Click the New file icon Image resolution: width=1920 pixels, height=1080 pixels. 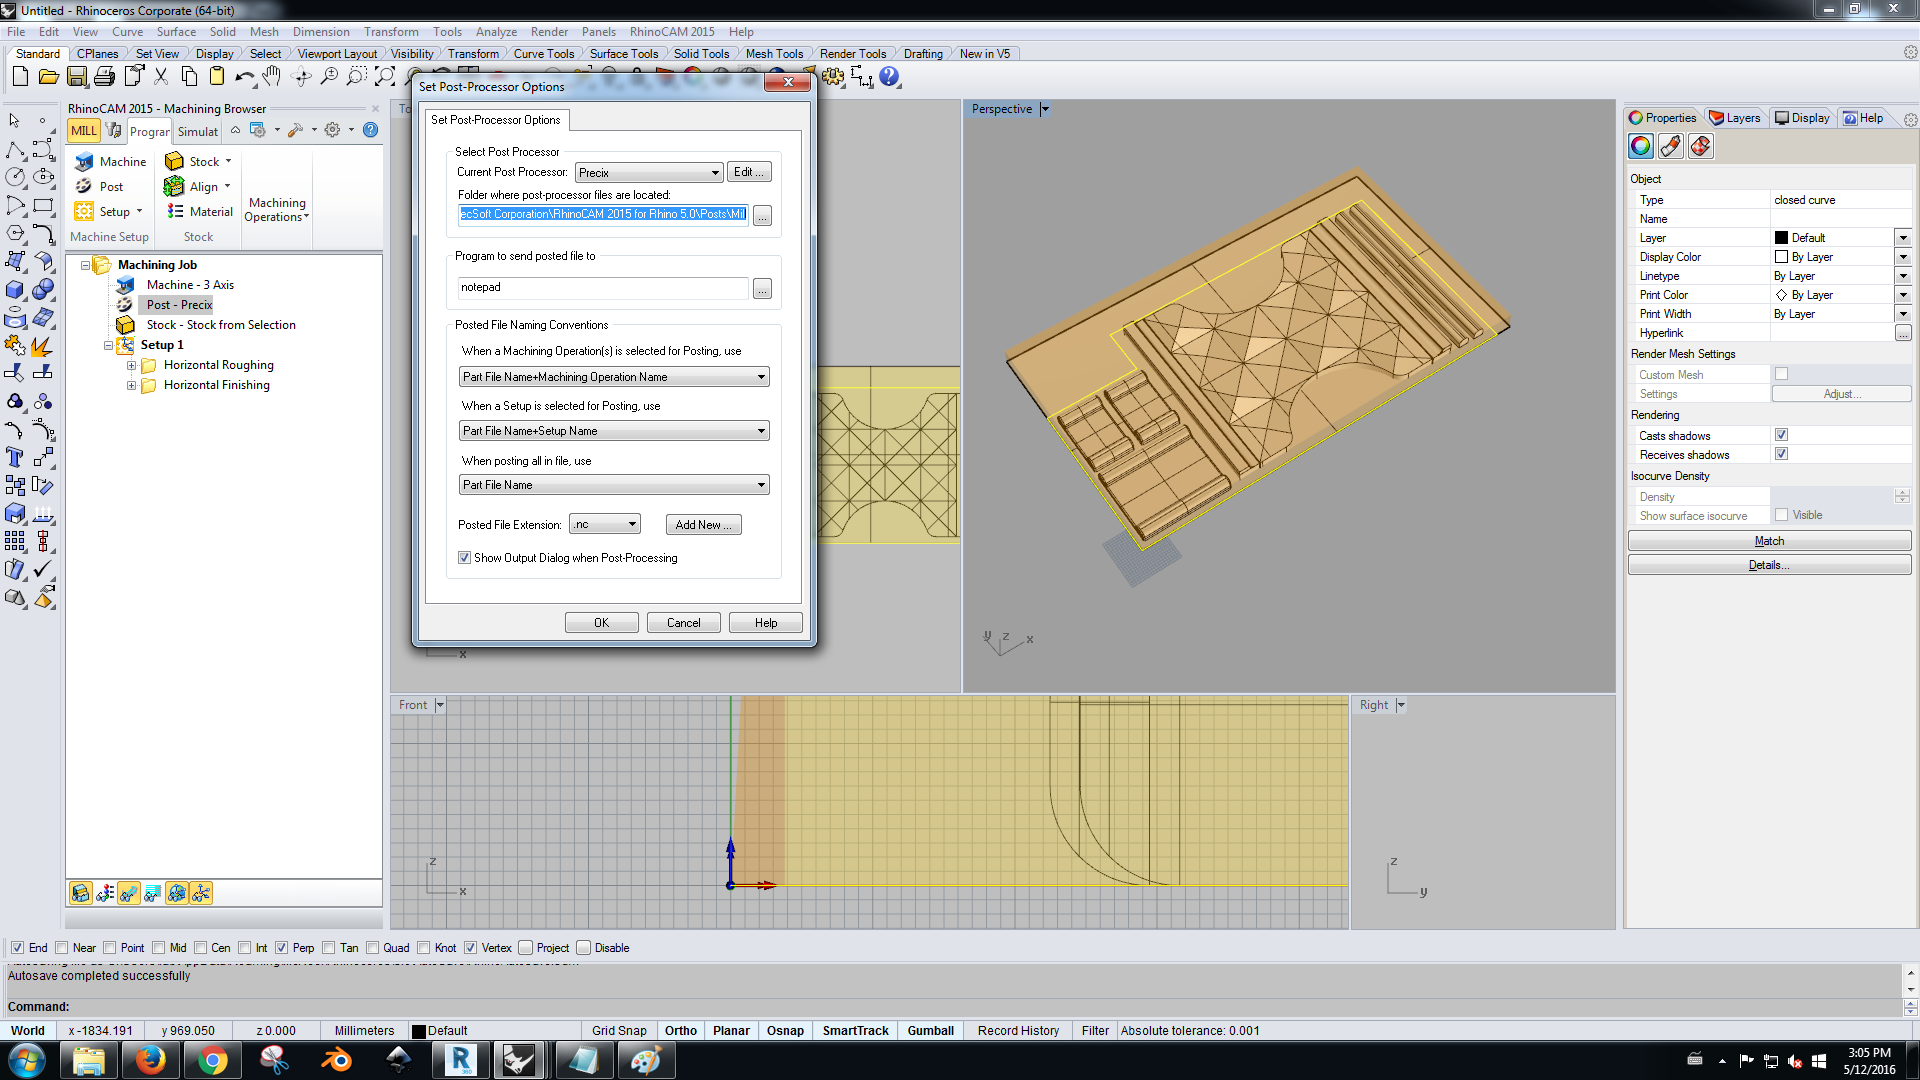click(20, 77)
